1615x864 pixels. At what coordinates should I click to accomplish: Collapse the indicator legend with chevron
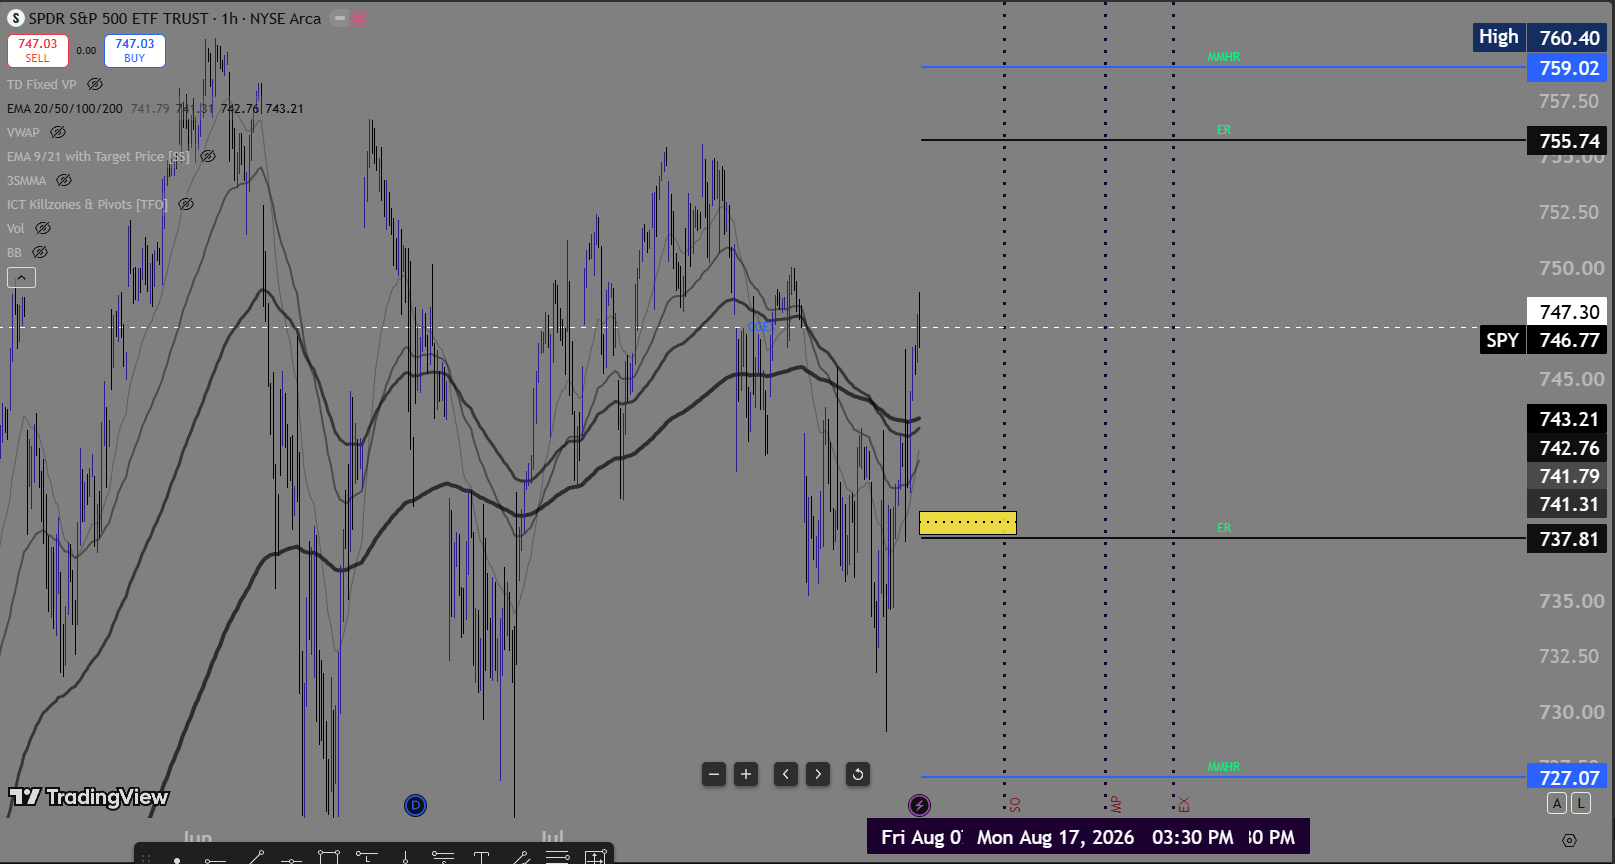click(x=21, y=277)
